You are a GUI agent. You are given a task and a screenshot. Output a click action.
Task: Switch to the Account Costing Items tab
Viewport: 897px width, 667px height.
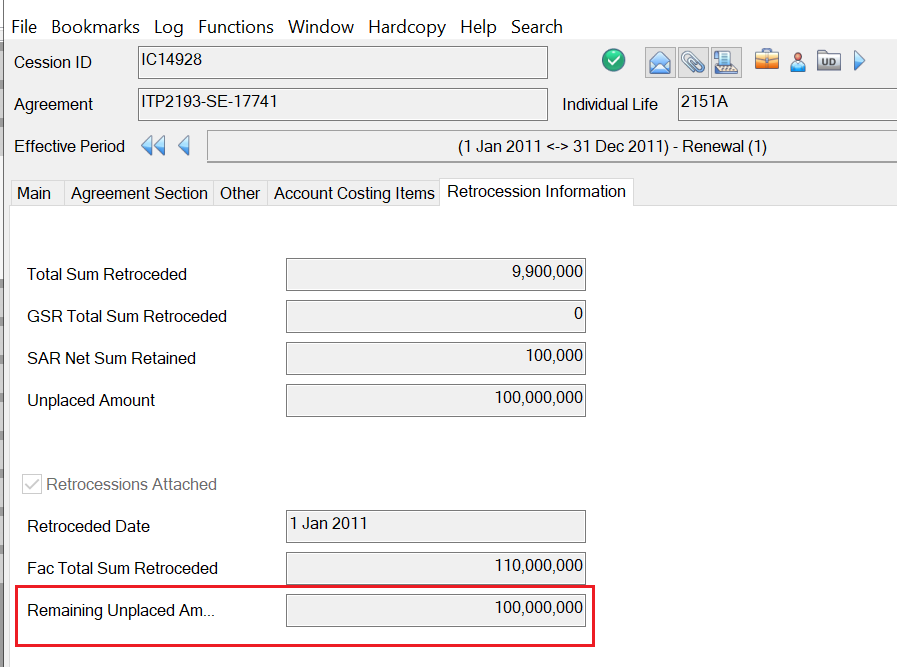pos(354,193)
